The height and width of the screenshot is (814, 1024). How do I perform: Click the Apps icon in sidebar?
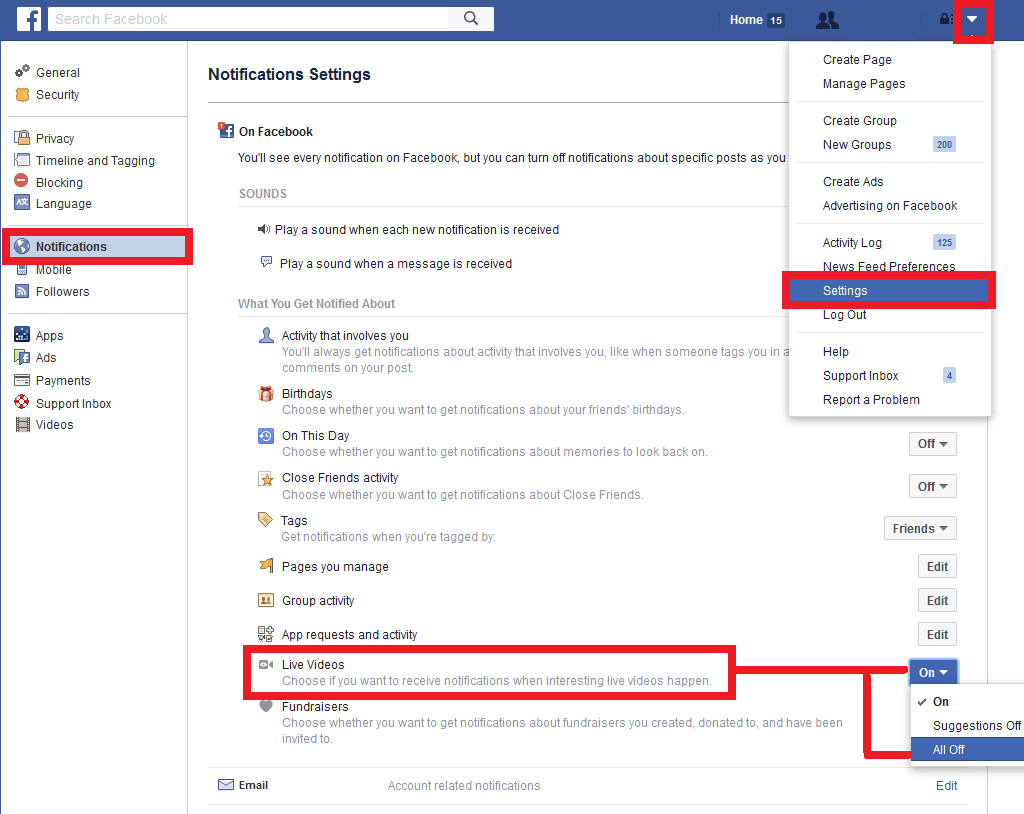22,334
